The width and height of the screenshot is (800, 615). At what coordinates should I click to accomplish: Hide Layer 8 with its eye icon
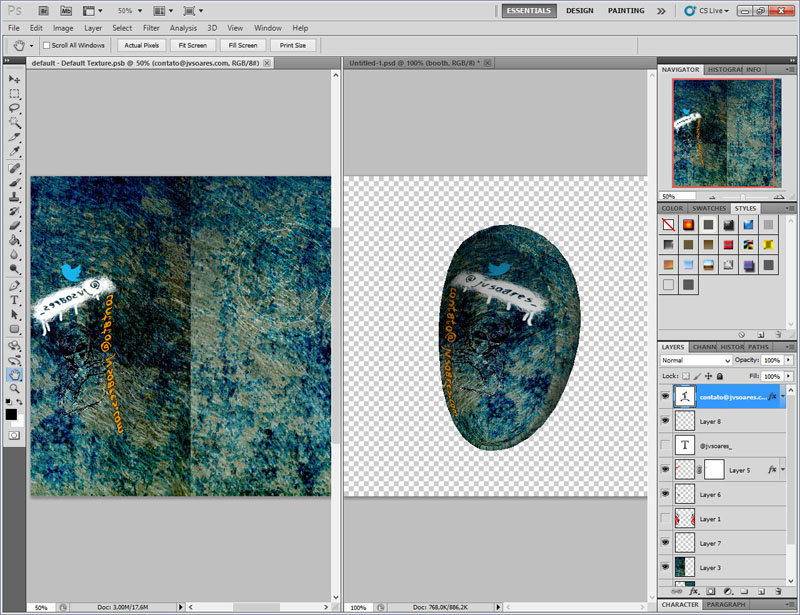tap(665, 422)
